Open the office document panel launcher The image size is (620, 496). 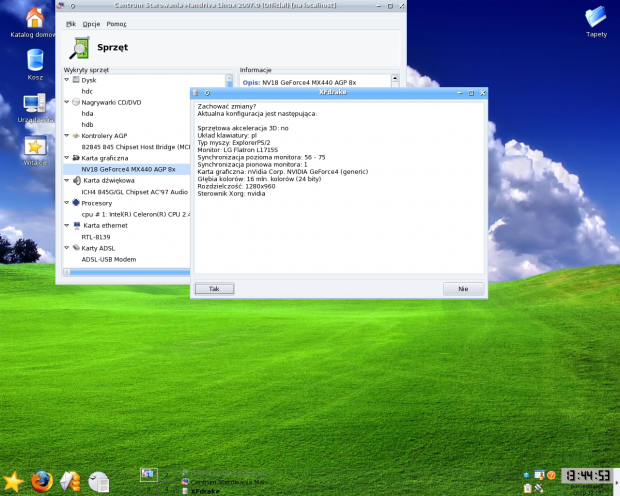(x=98, y=482)
